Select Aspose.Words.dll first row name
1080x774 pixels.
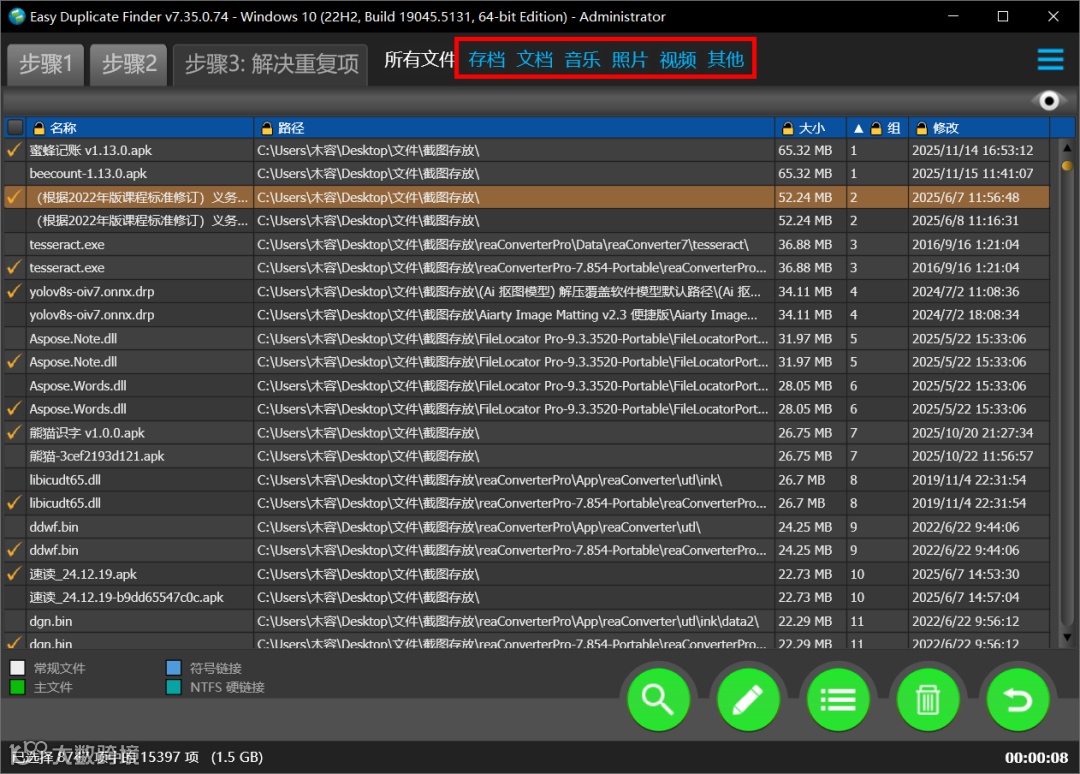(78, 386)
